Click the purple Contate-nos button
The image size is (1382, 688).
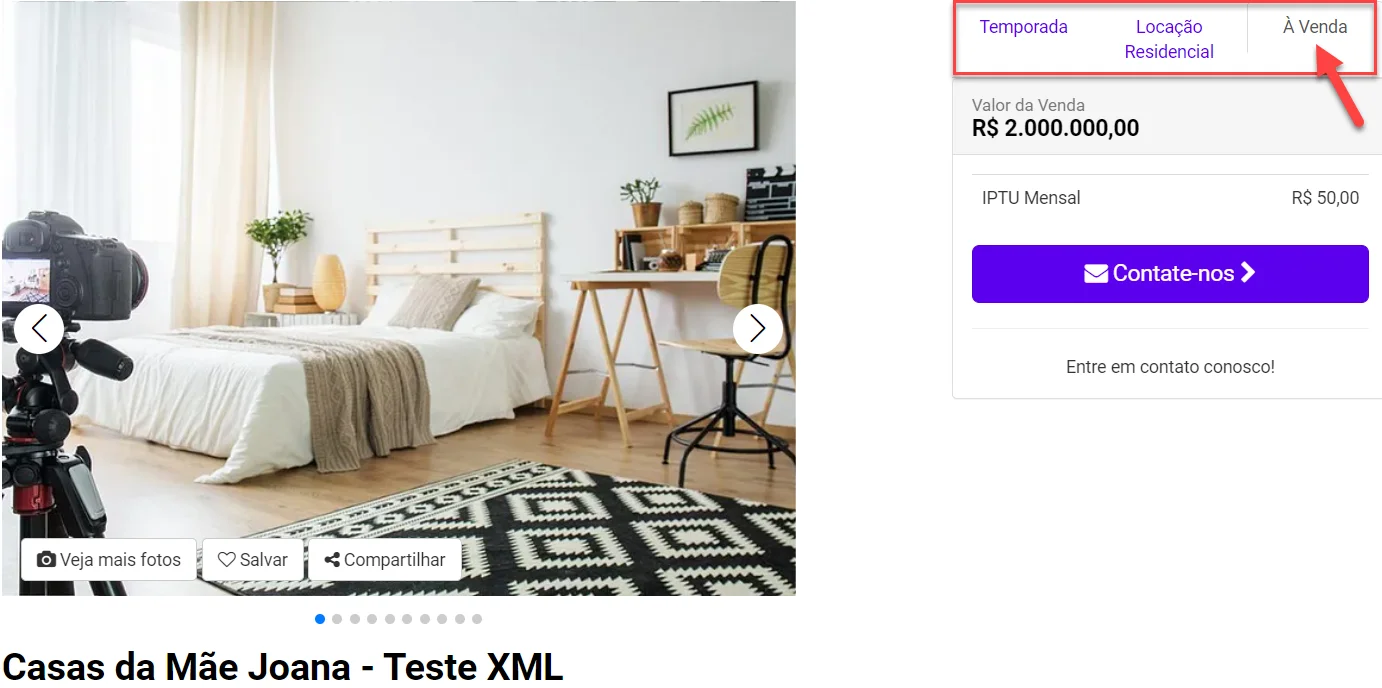tap(1170, 274)
